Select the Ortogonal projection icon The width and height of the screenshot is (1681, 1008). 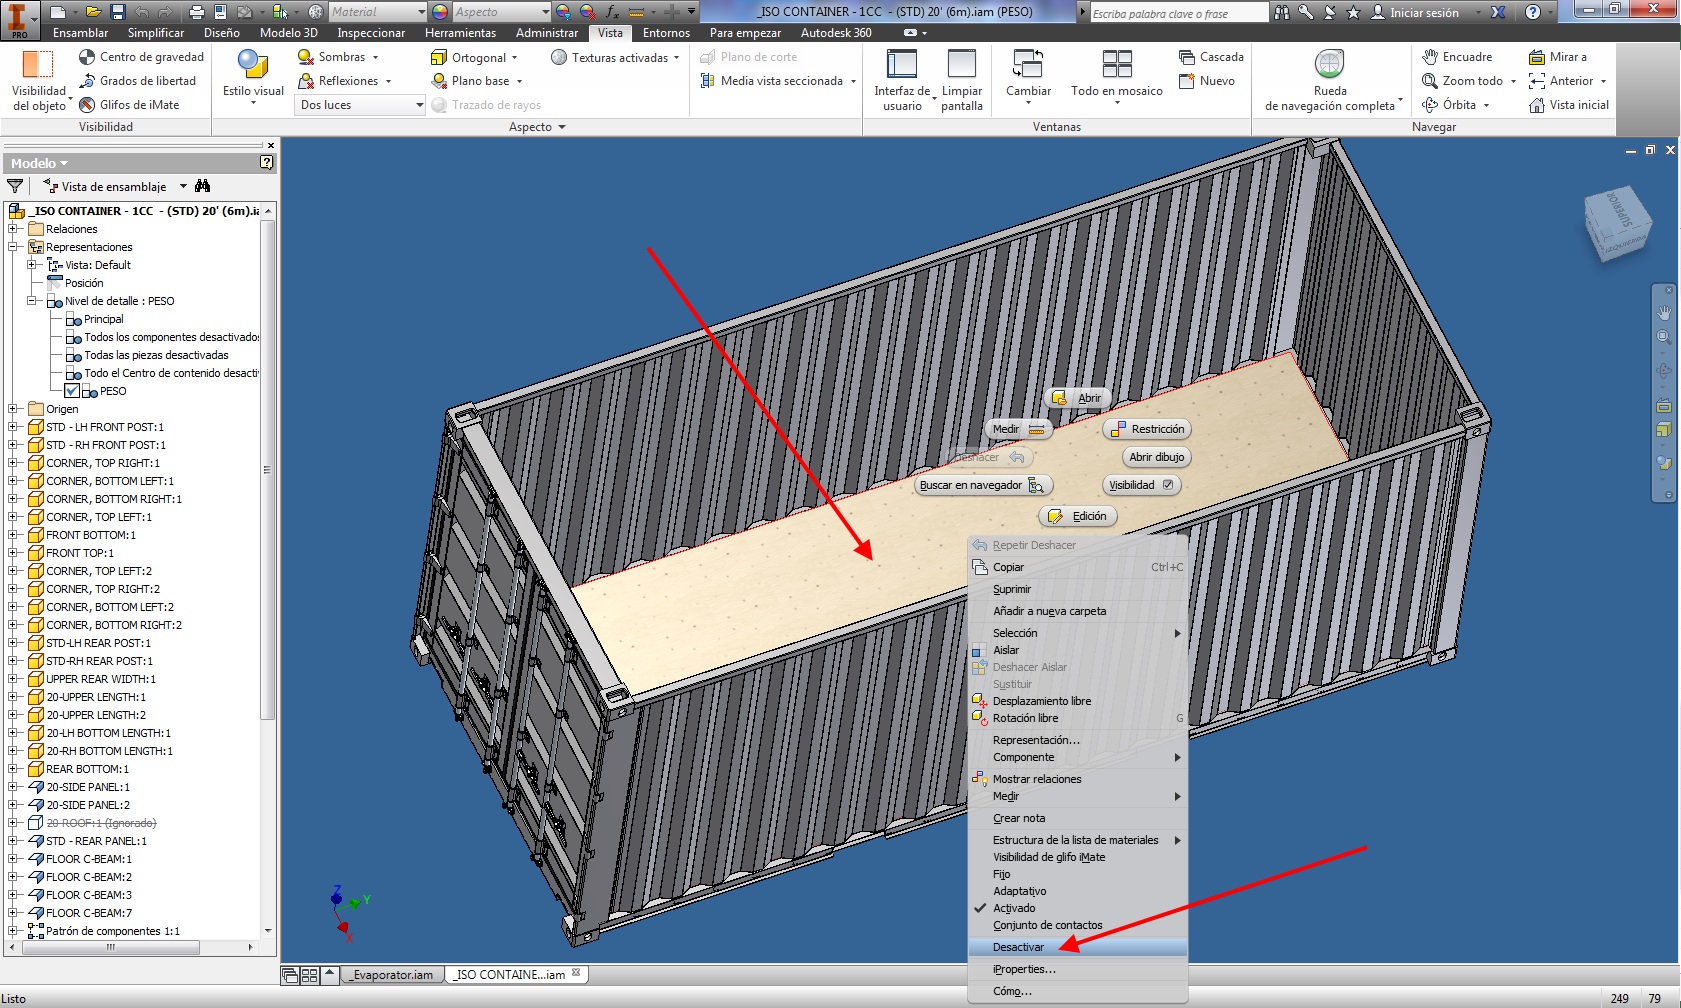[x=438, y=57]
